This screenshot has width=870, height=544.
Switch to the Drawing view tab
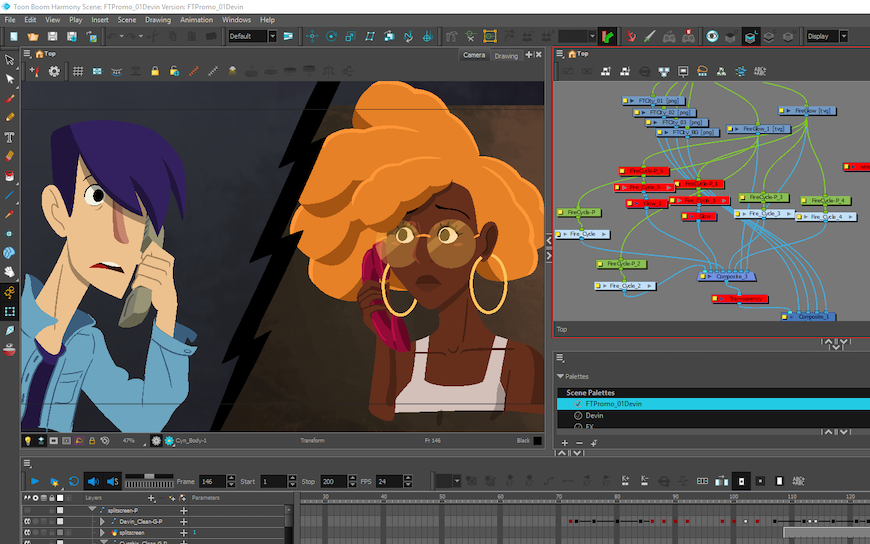coord(506,55)
